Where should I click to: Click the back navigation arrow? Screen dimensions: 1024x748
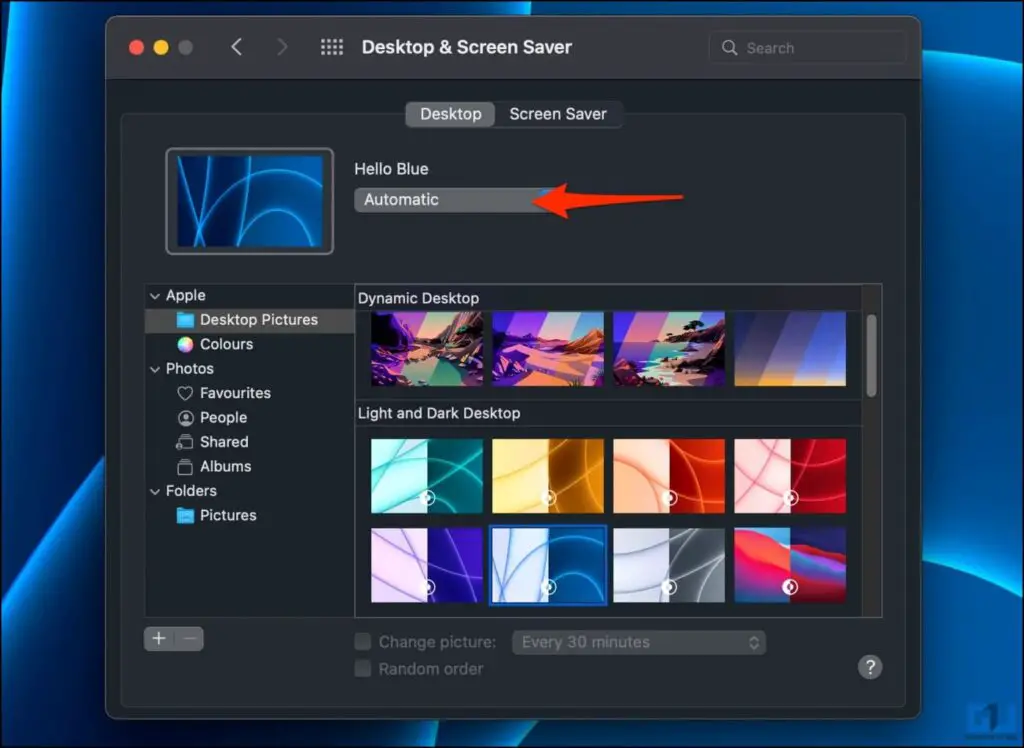point(238,46)
